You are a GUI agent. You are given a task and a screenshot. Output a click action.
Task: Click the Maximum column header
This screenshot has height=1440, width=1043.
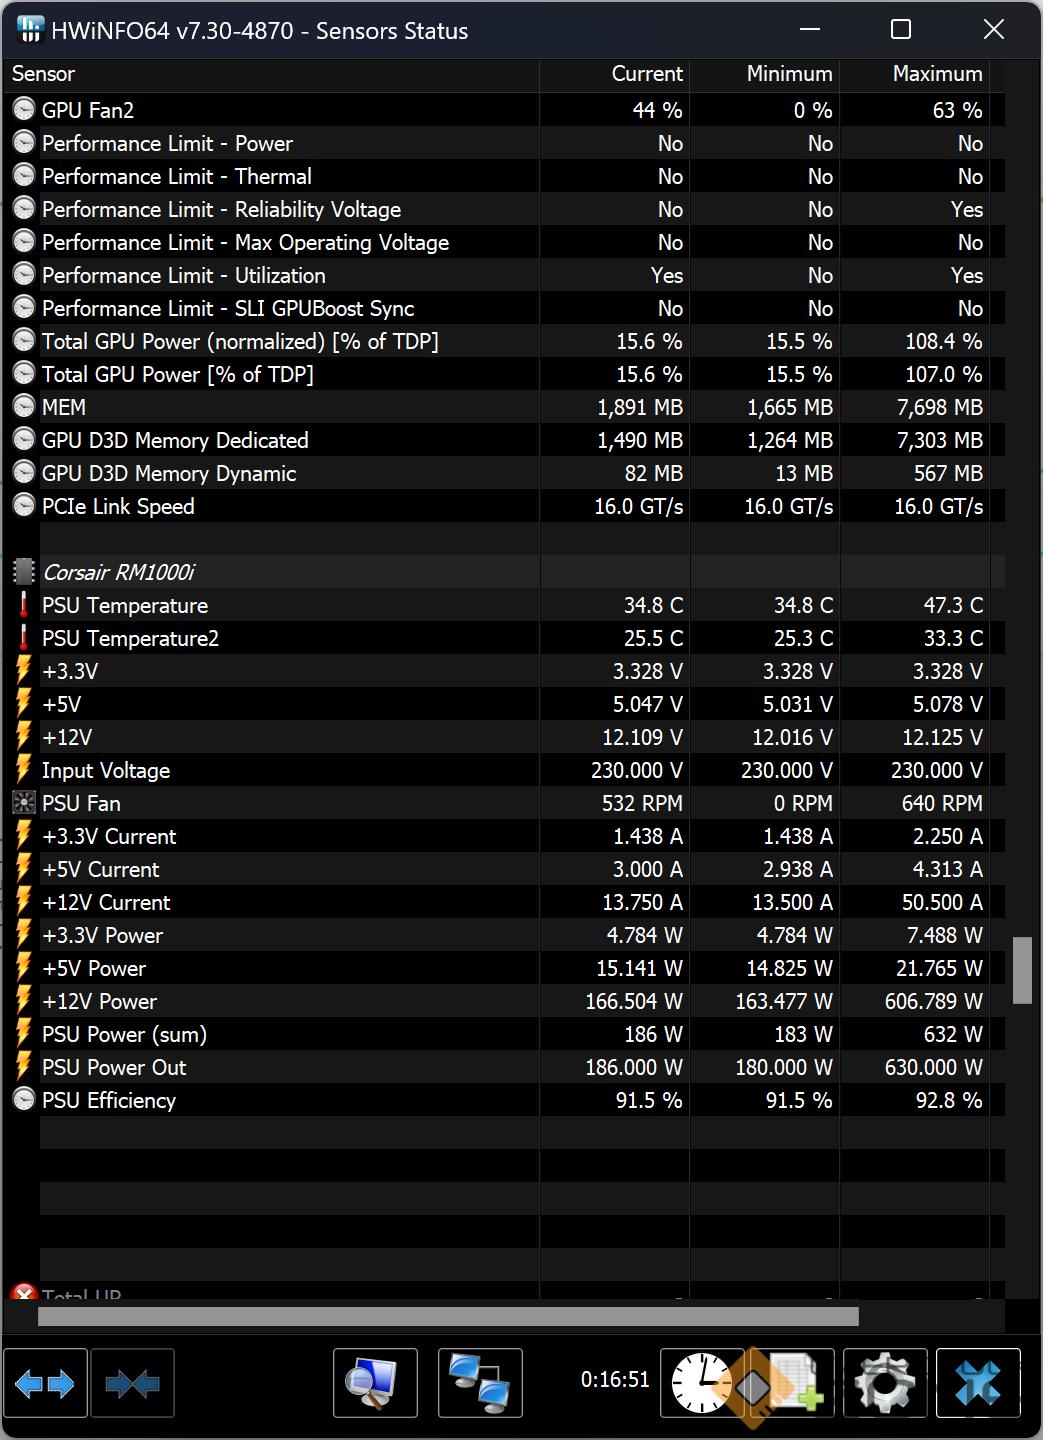[x=936, y=75]
